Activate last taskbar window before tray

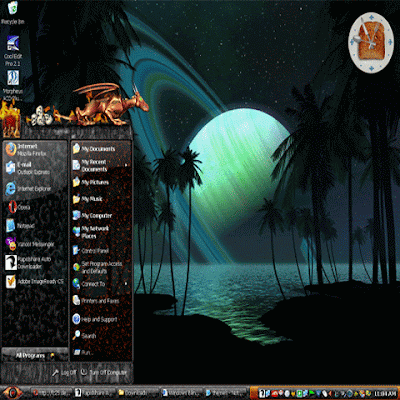coord(225,393)
